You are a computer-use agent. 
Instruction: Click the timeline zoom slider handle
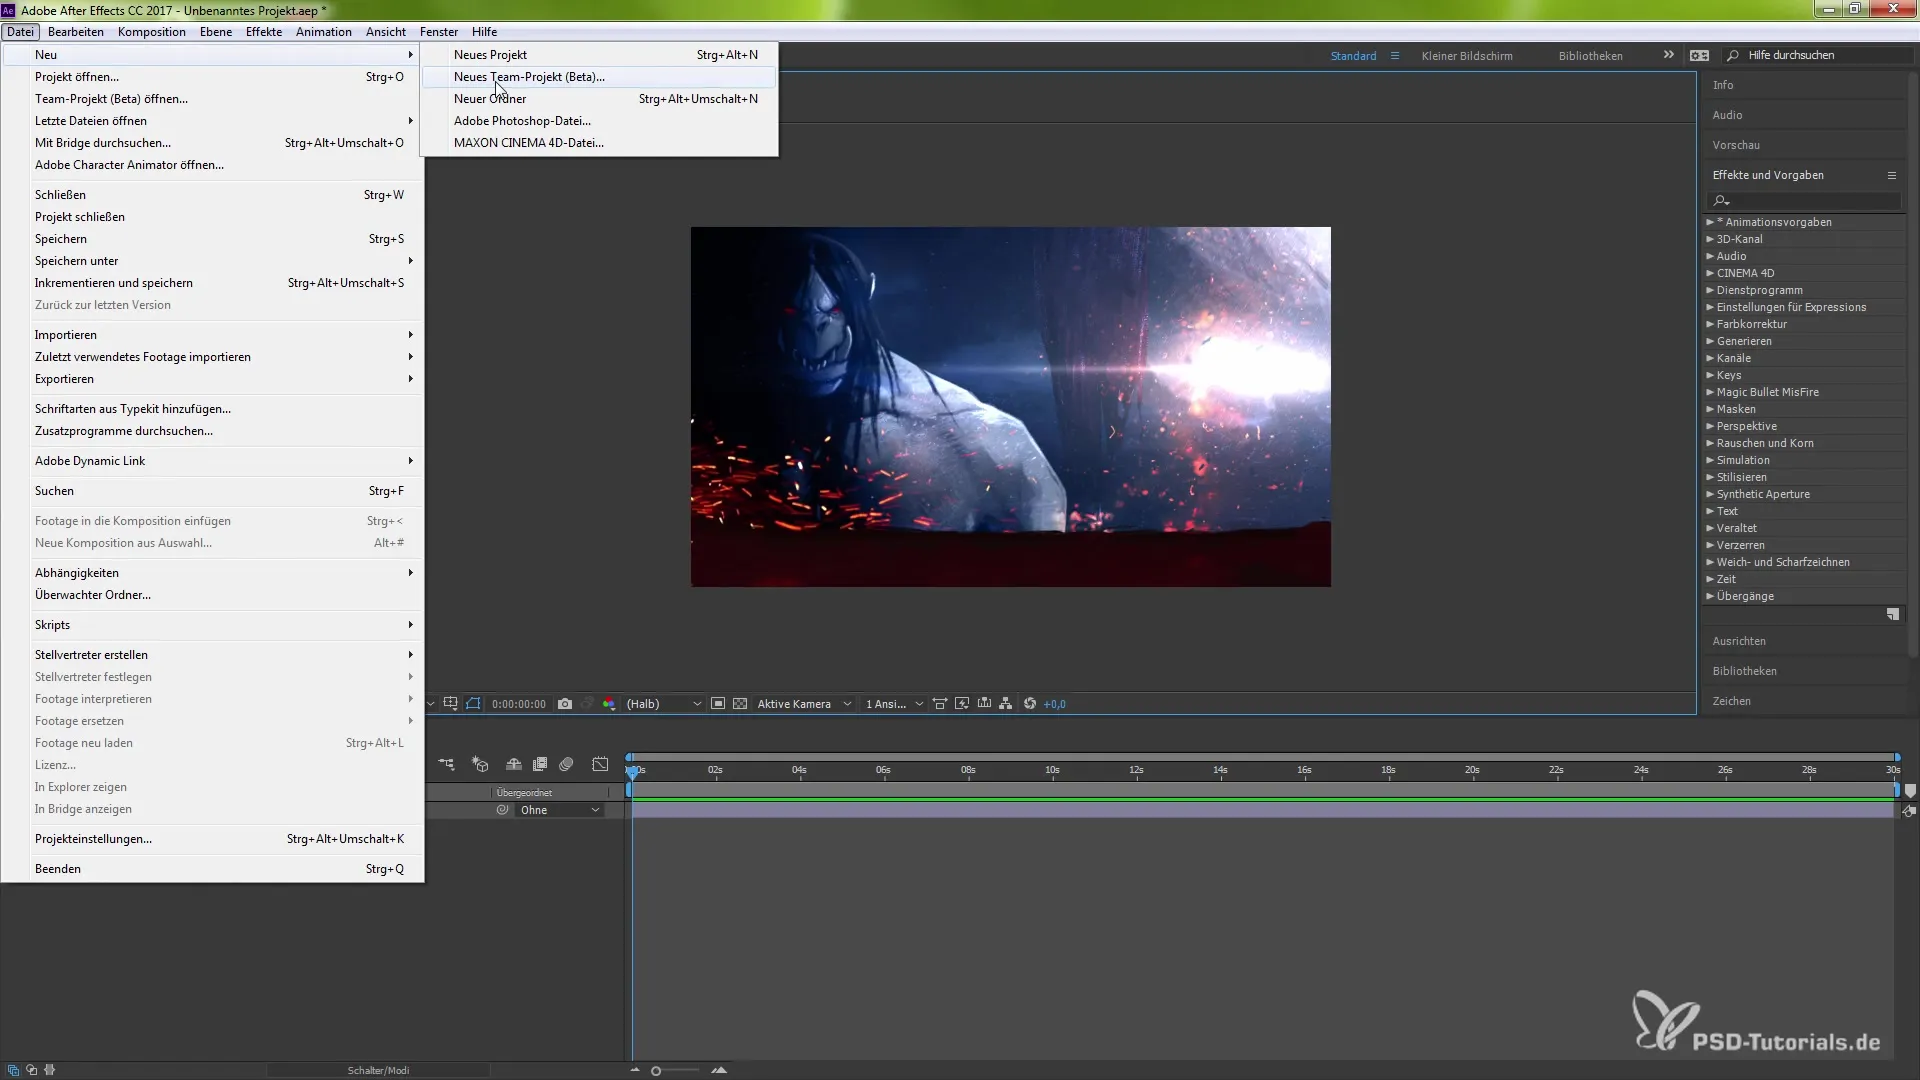pyautogui.click(x=656, y=1071)
